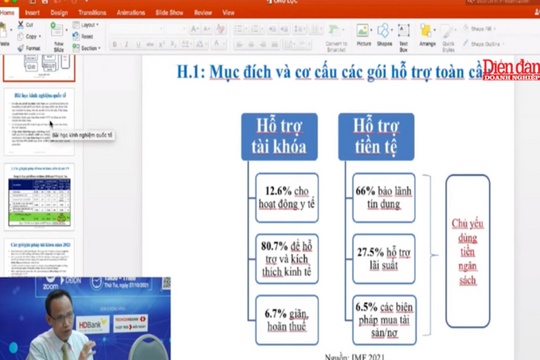Toggle Underline formatting
540x360 pixels.
pyautogui.click(x=138, y=44)
